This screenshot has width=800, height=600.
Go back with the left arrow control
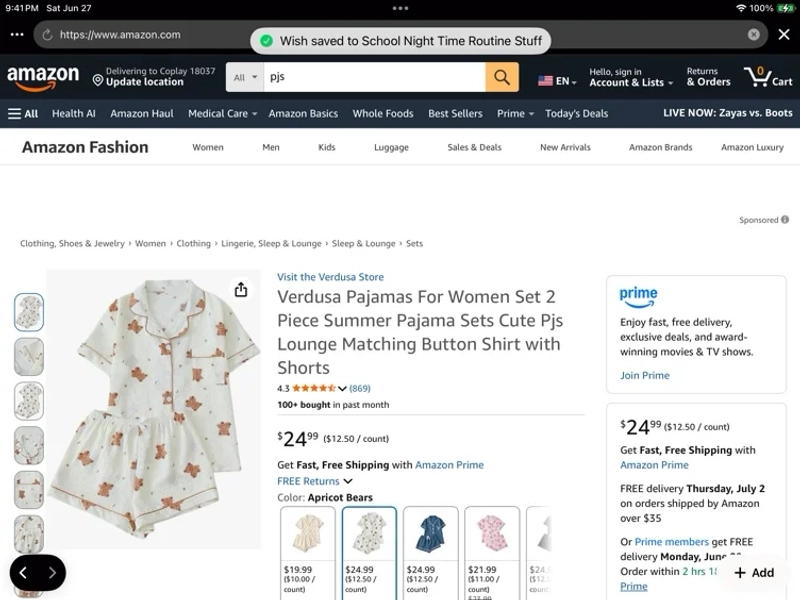tap(23, 572)
